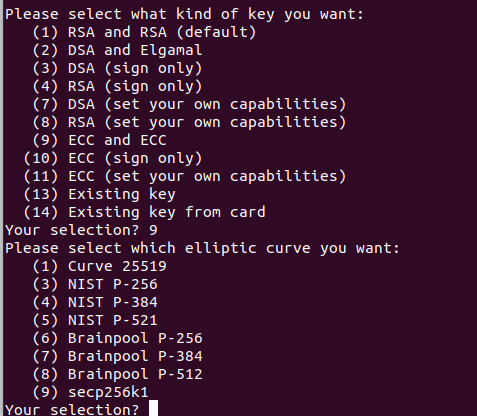Click 'ECC (set your own capabilities)' line
This screenshot has width=477, height=416.
(x=185, y=176)
